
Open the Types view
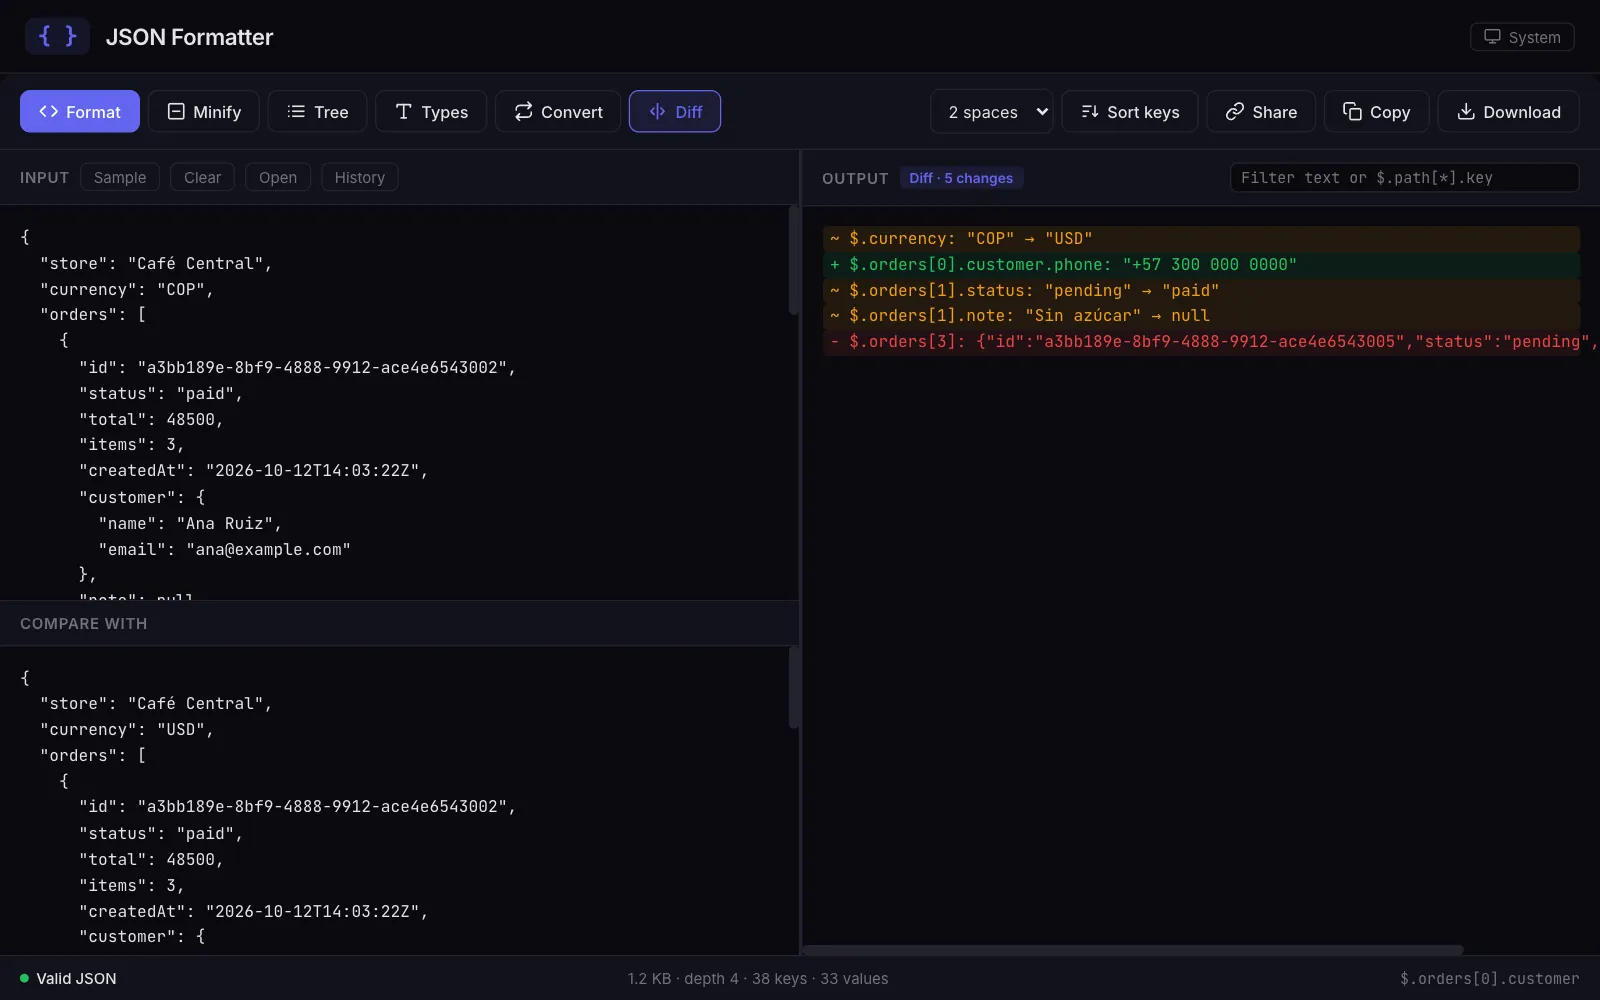tap(431, 112)
